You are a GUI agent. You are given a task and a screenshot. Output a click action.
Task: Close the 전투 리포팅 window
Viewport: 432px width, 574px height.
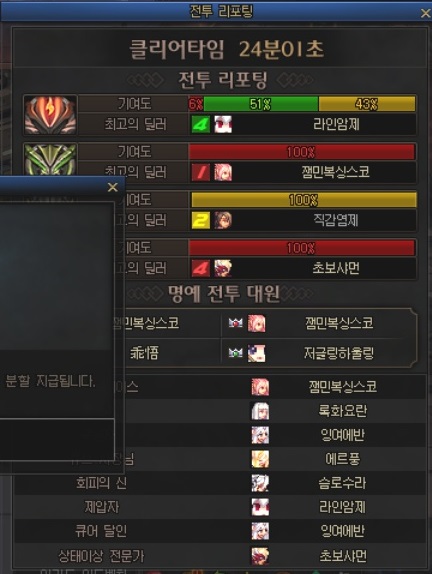[425, 14]
